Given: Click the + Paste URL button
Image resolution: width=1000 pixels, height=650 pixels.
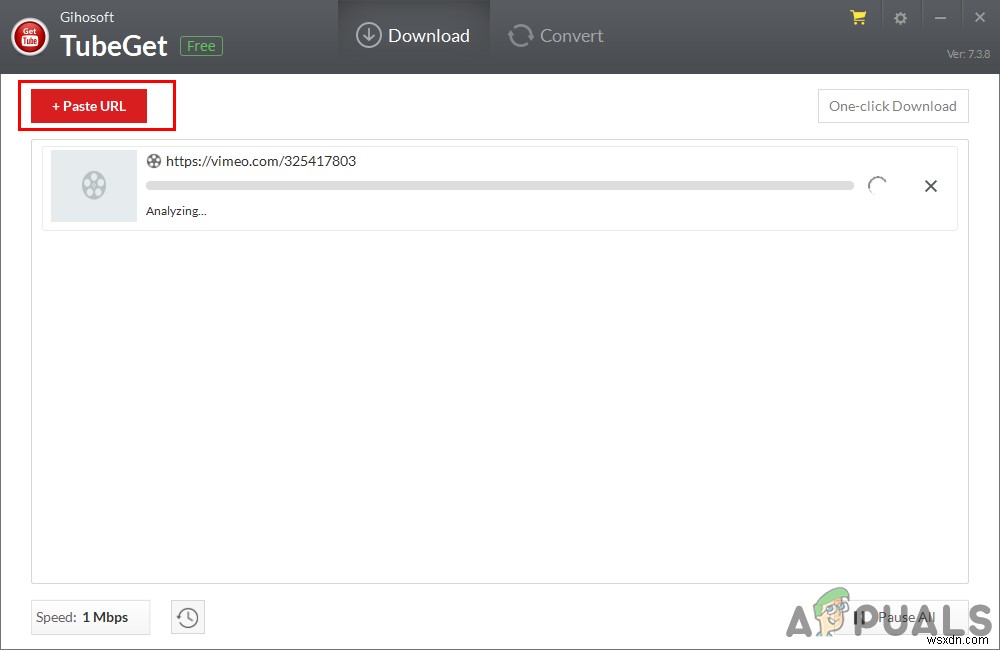Looking at the screenshot, I should point(89,106).
